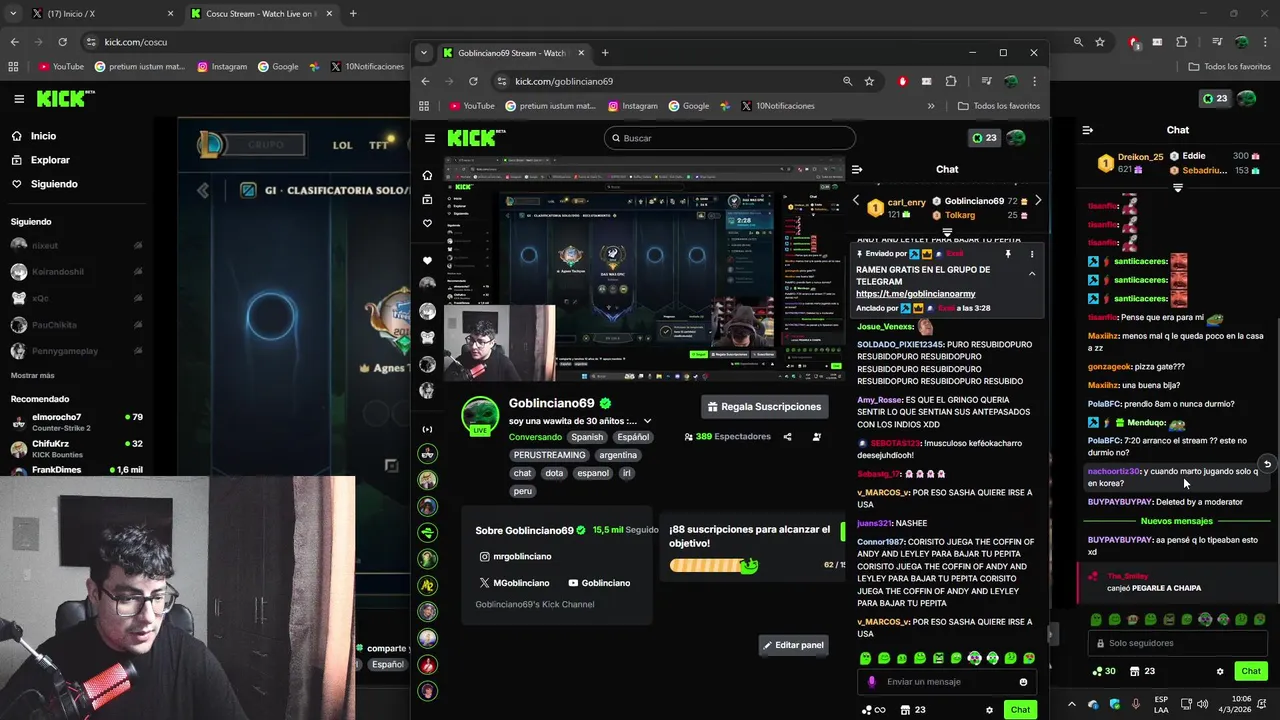Open chat settings gear in Goblinciano69 window
Image resolution: width=1280 pixels, height=720 pixels.
click(x=990, y=710)
